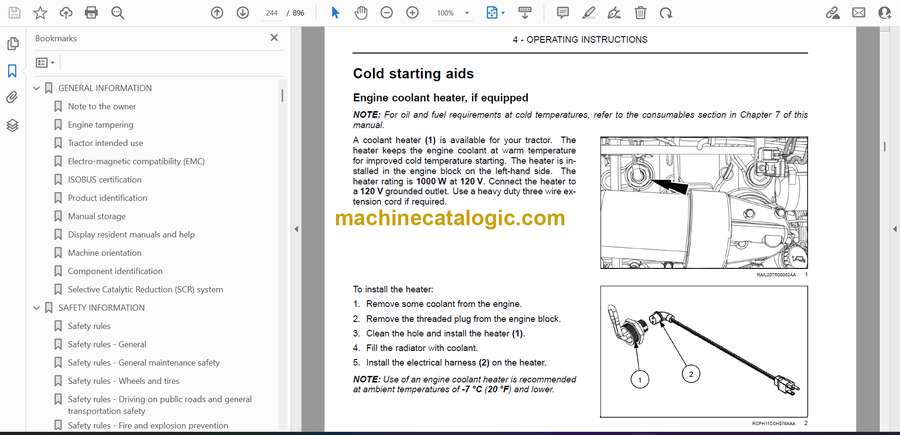Open the Engine tampering bookmark
This screenshot has width=900, height=435.
[x=100, y=125]
